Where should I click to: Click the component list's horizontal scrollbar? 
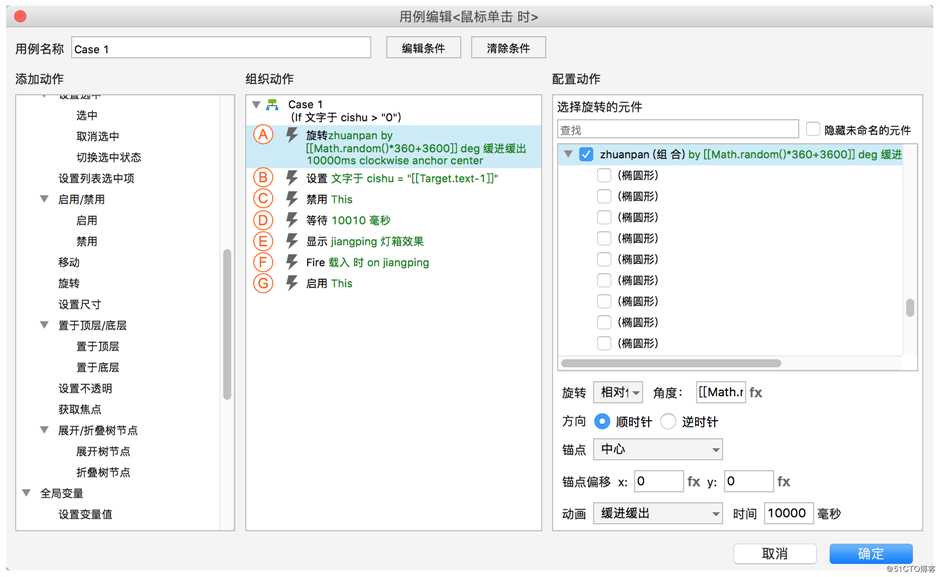(x=670, y=363)
